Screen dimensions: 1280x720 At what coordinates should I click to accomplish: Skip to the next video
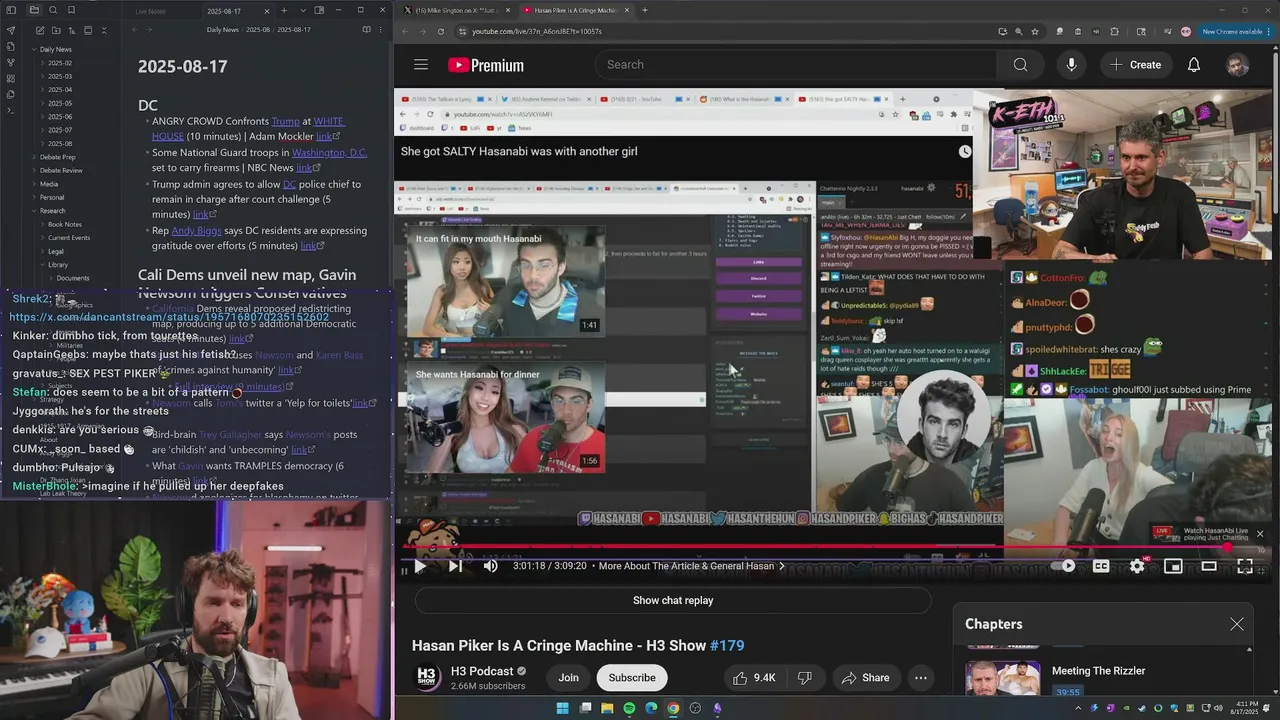(455, 566)
